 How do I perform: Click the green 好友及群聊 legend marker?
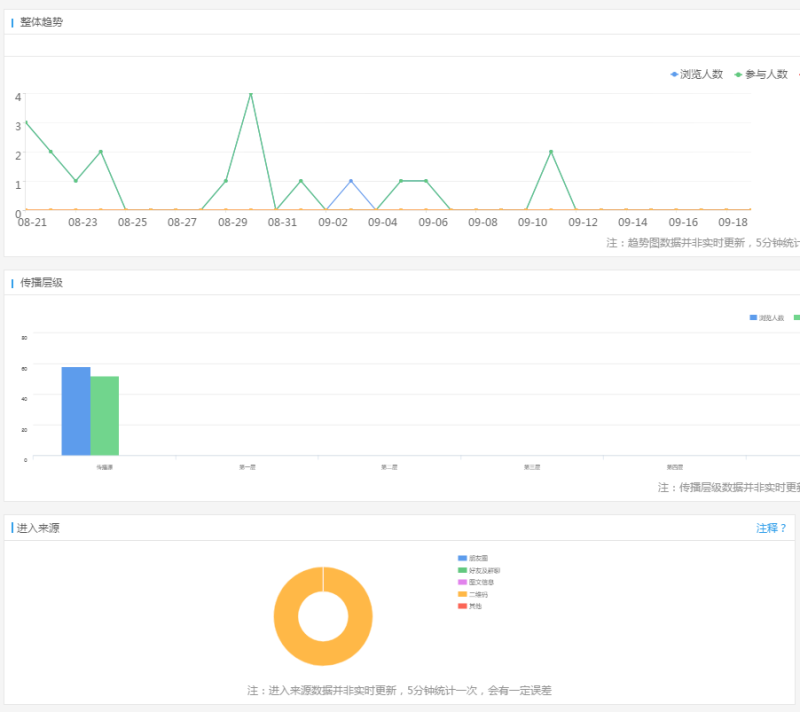tap(462, 570)
